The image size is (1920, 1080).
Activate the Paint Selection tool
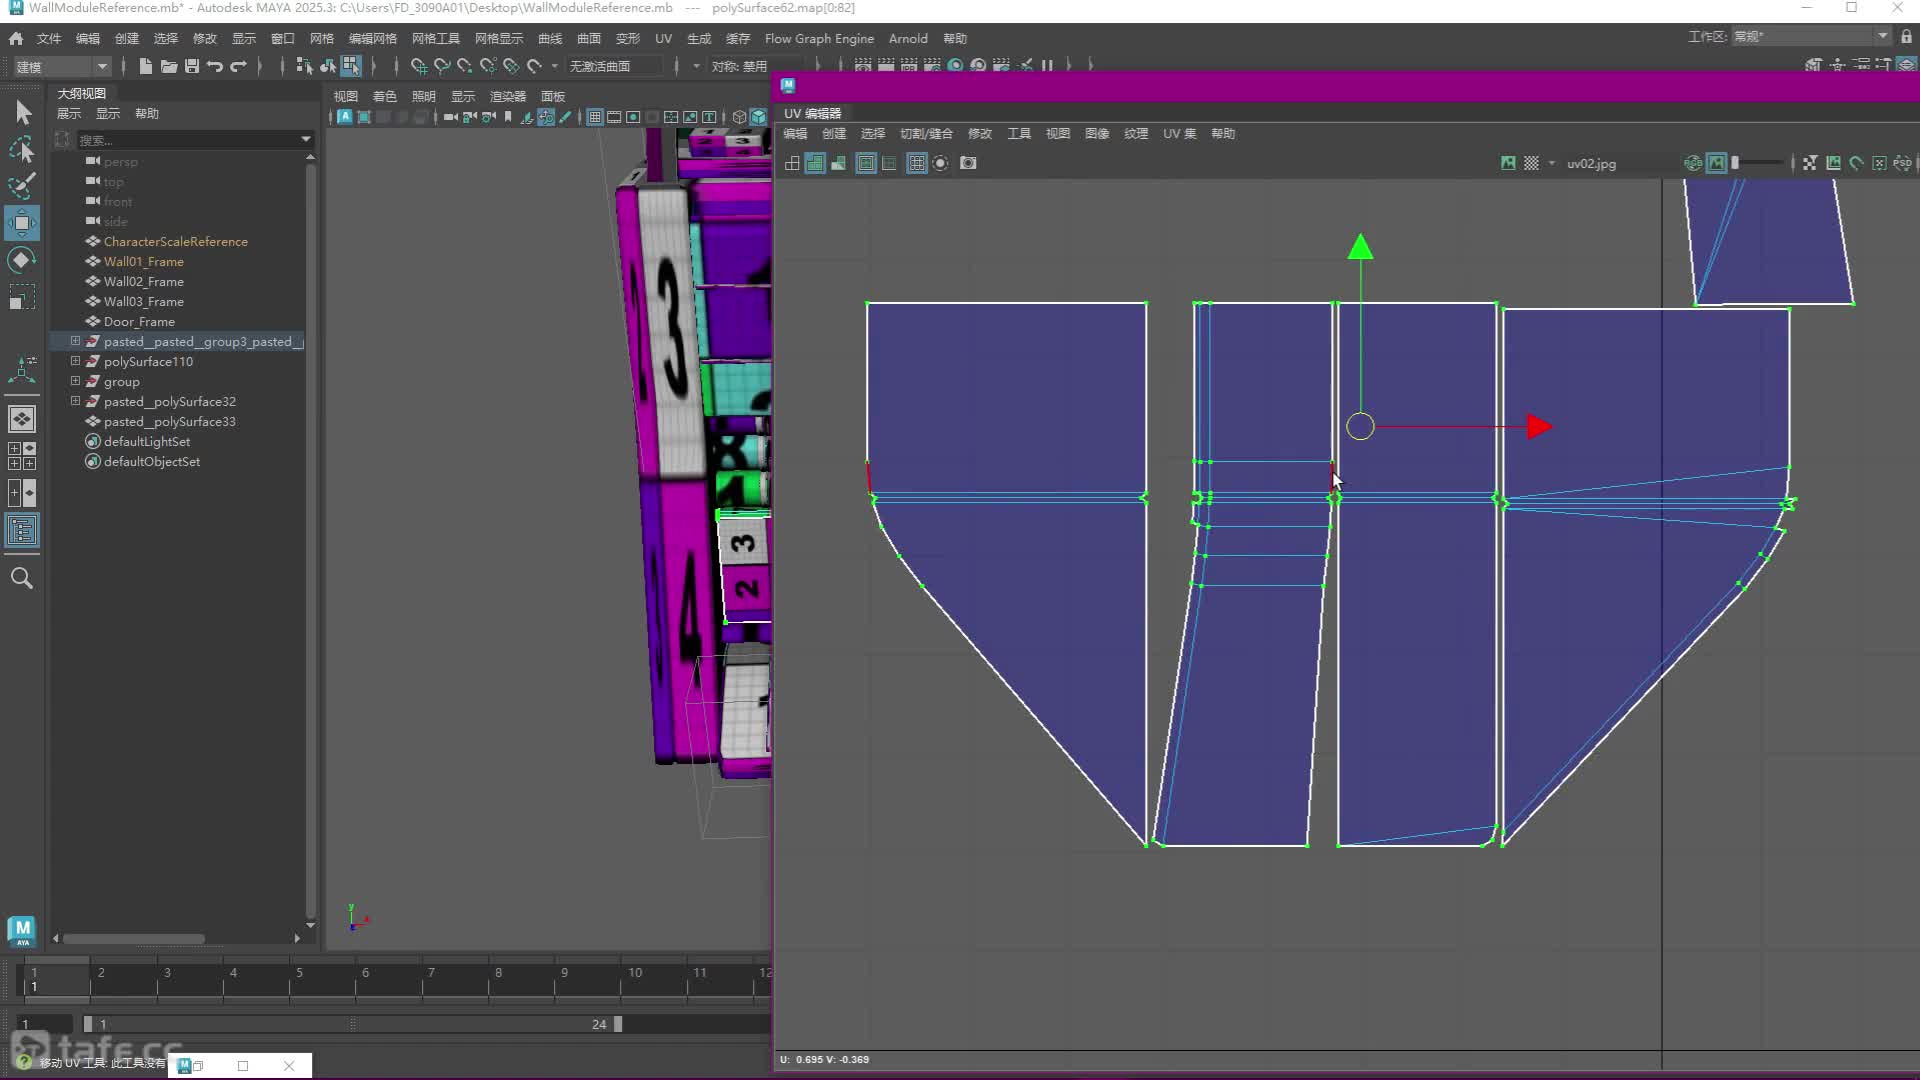22,186
